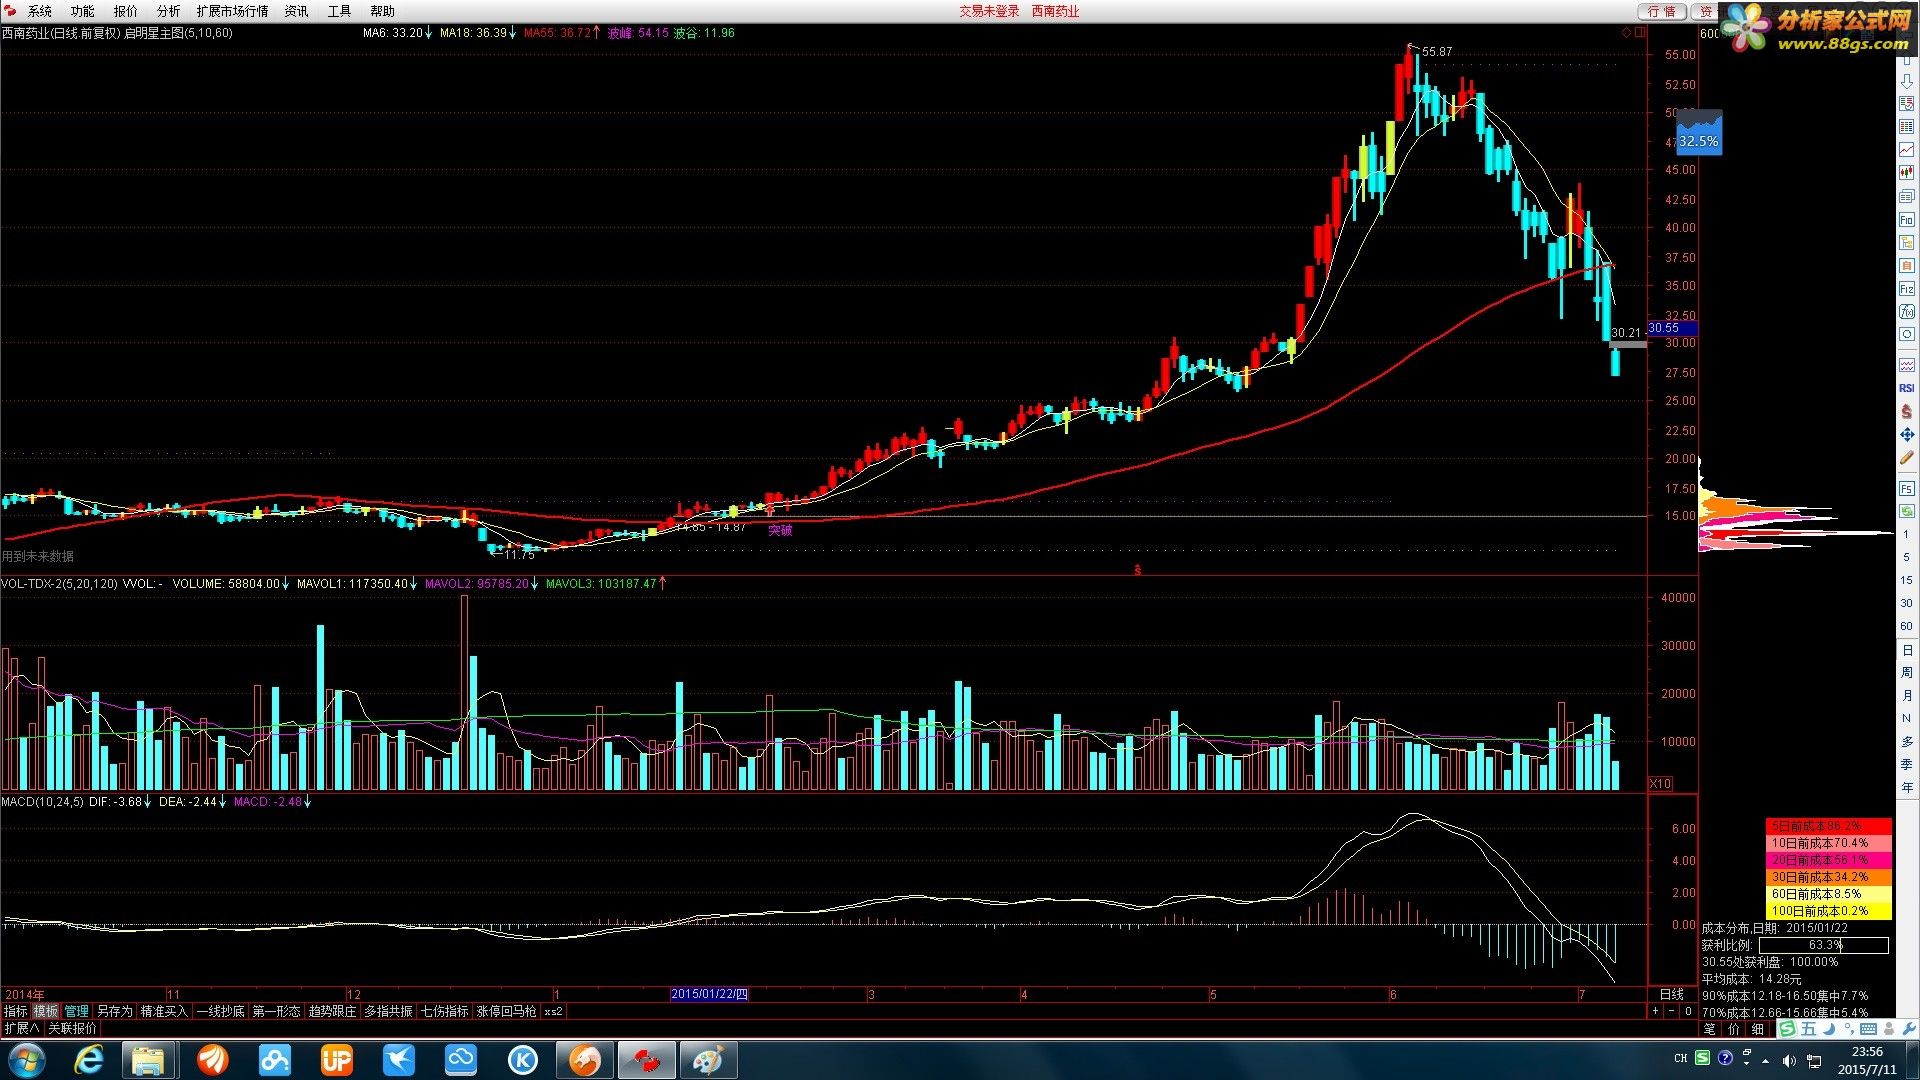Open the quote list checklist icon
1920x1080 pixels.
coord(1906,104)
